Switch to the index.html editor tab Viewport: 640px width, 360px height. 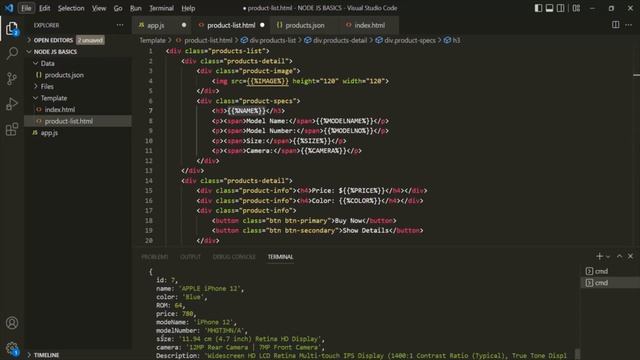tap(369, 25)
